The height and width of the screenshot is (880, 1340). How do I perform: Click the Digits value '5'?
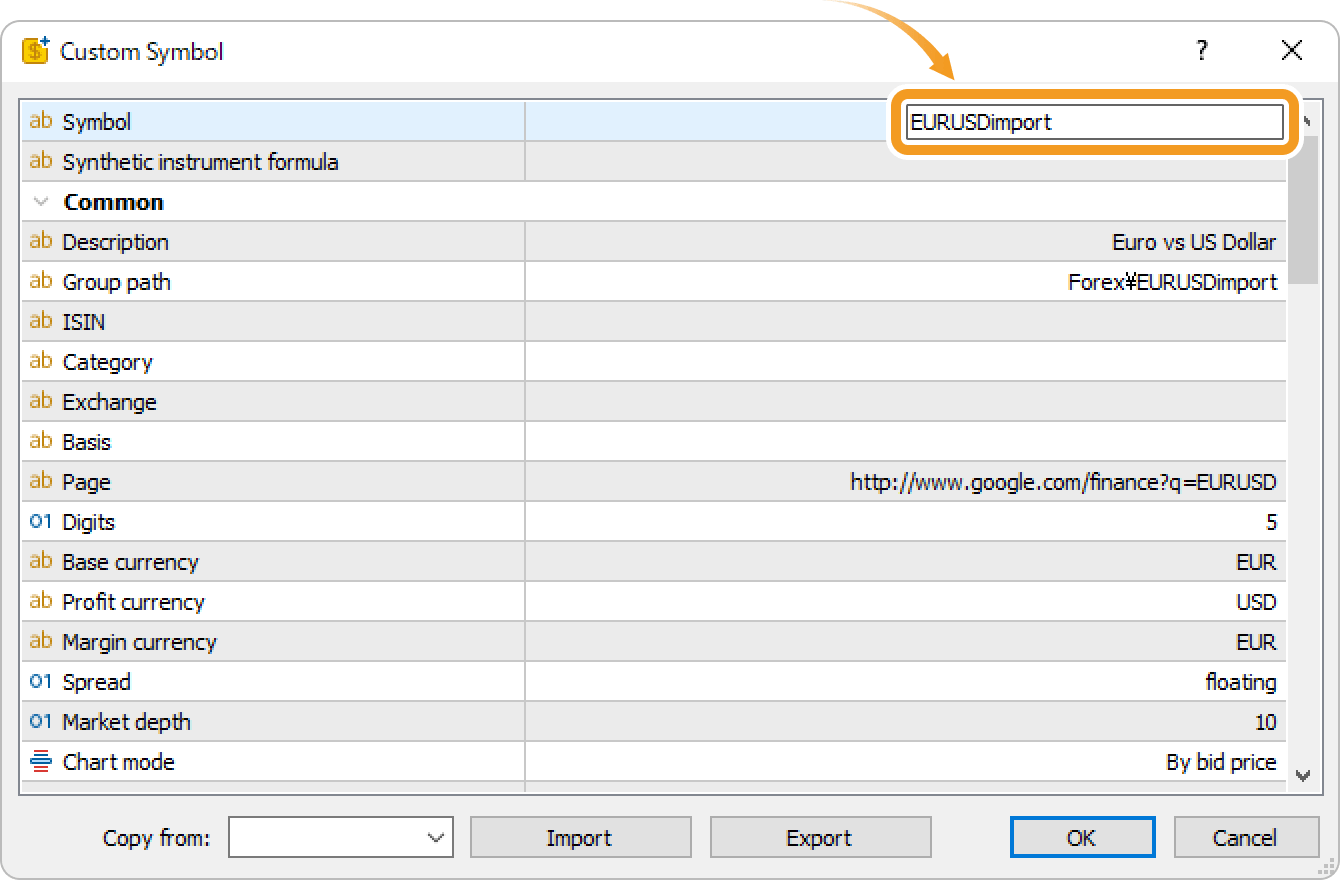[1271, 522]
